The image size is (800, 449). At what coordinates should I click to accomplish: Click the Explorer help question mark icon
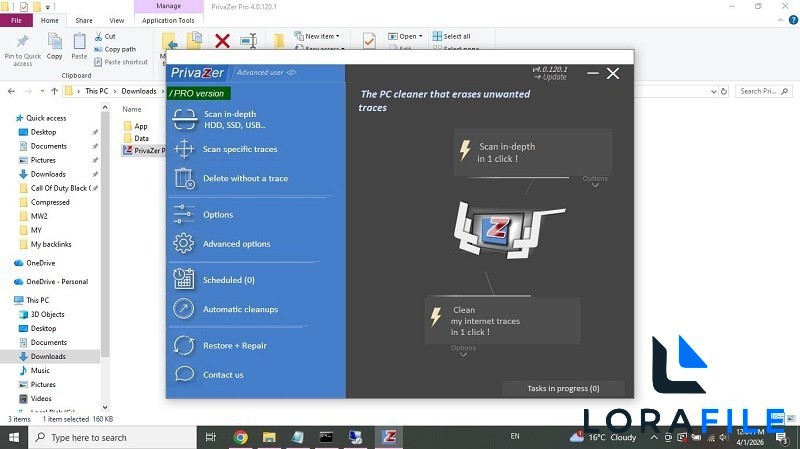793,20
